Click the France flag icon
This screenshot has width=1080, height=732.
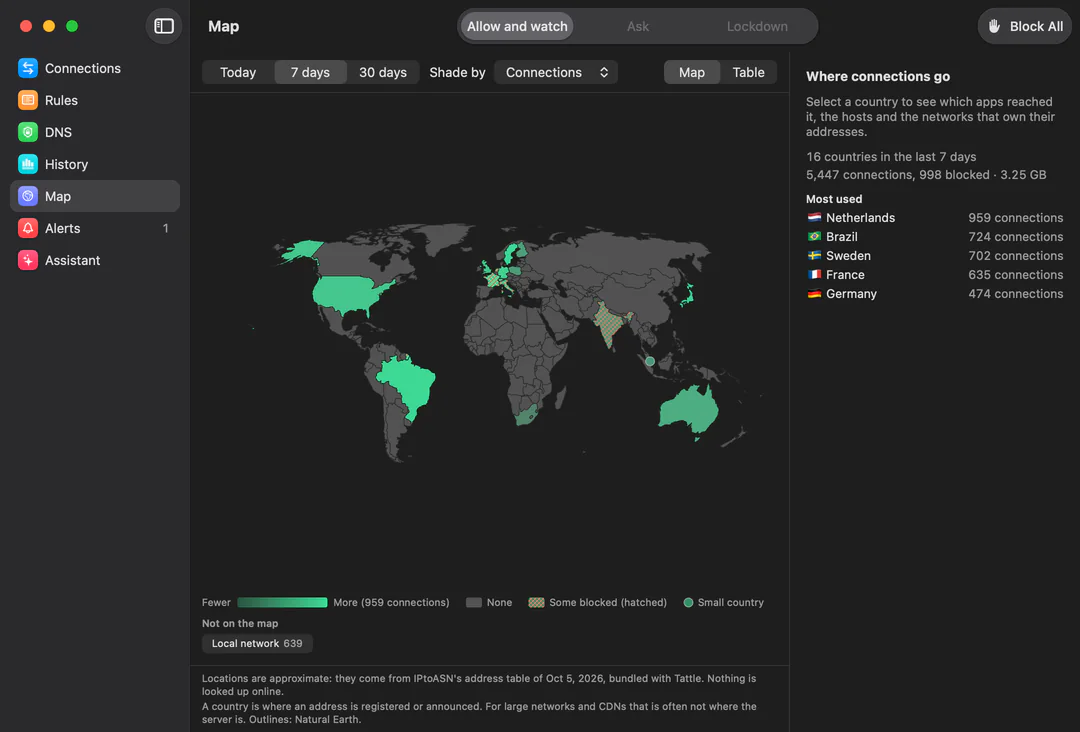814,274
